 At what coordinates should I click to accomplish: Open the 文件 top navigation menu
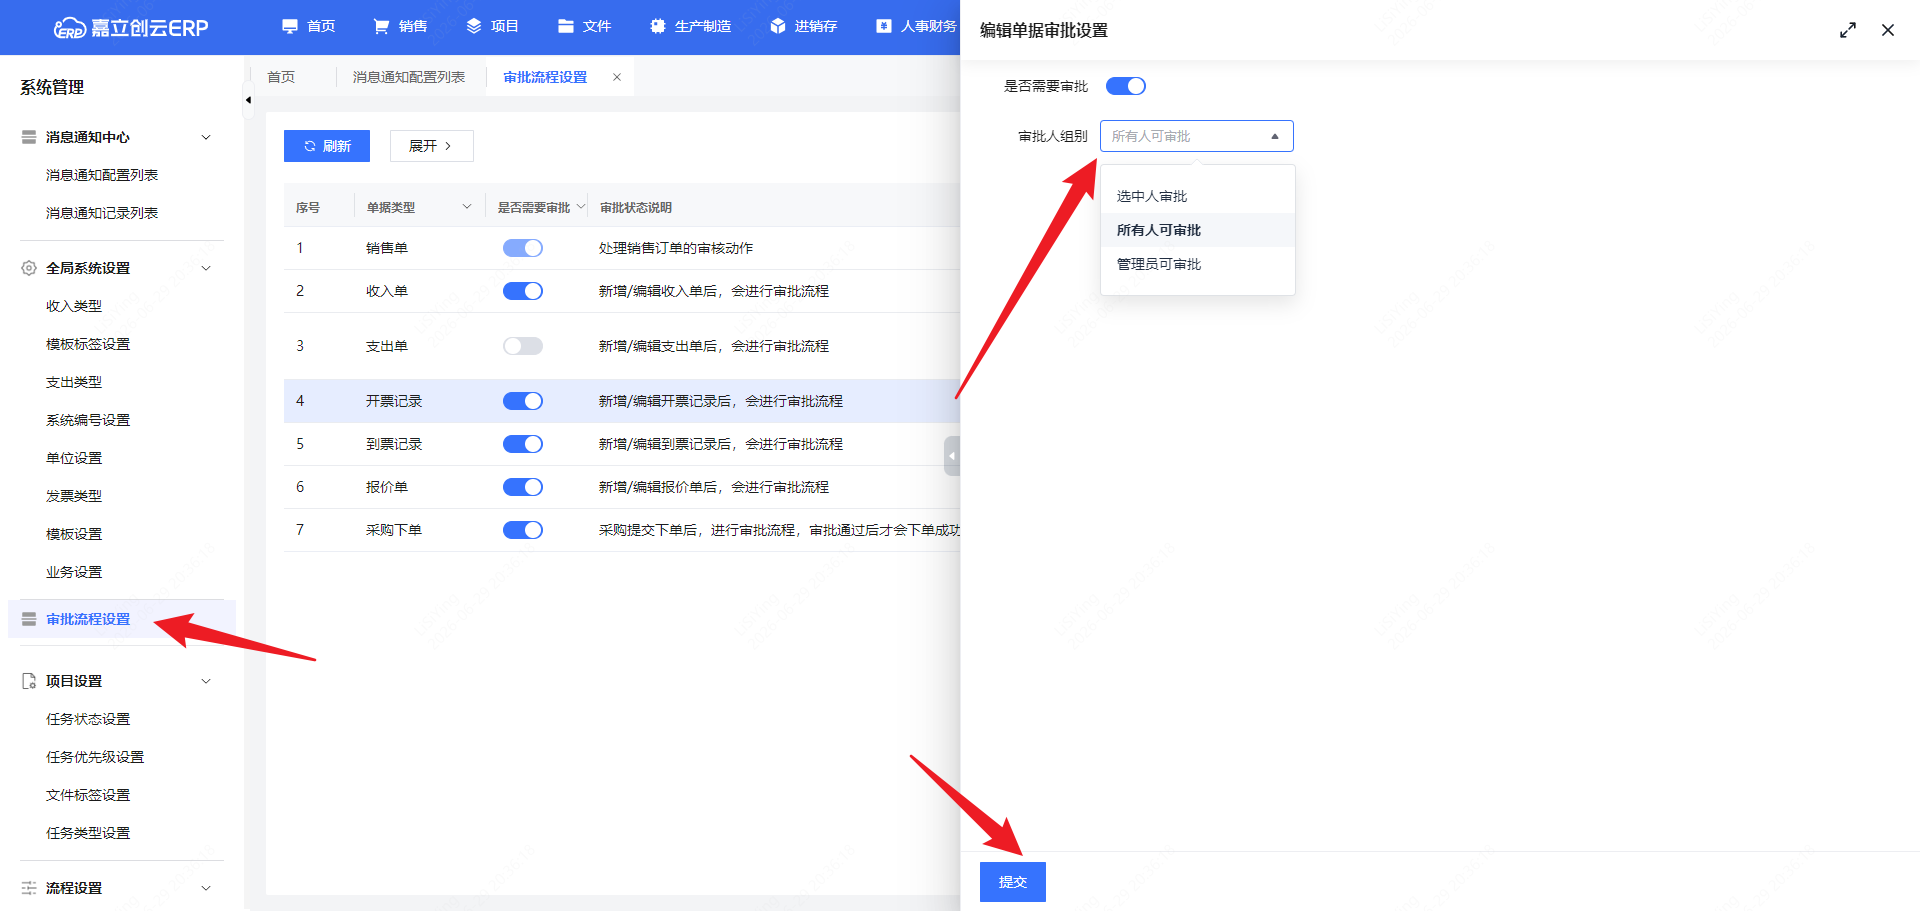[585, 26]
